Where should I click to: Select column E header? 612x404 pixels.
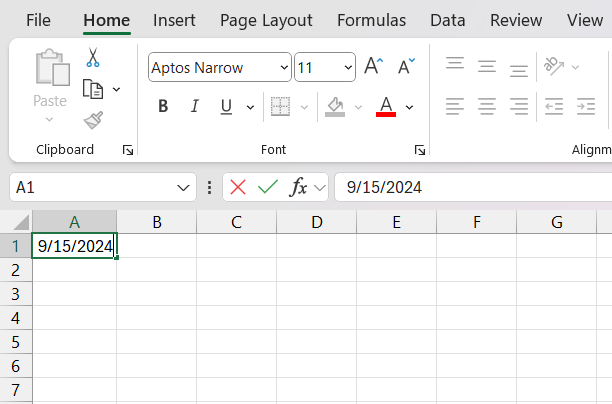click(397, 222)
